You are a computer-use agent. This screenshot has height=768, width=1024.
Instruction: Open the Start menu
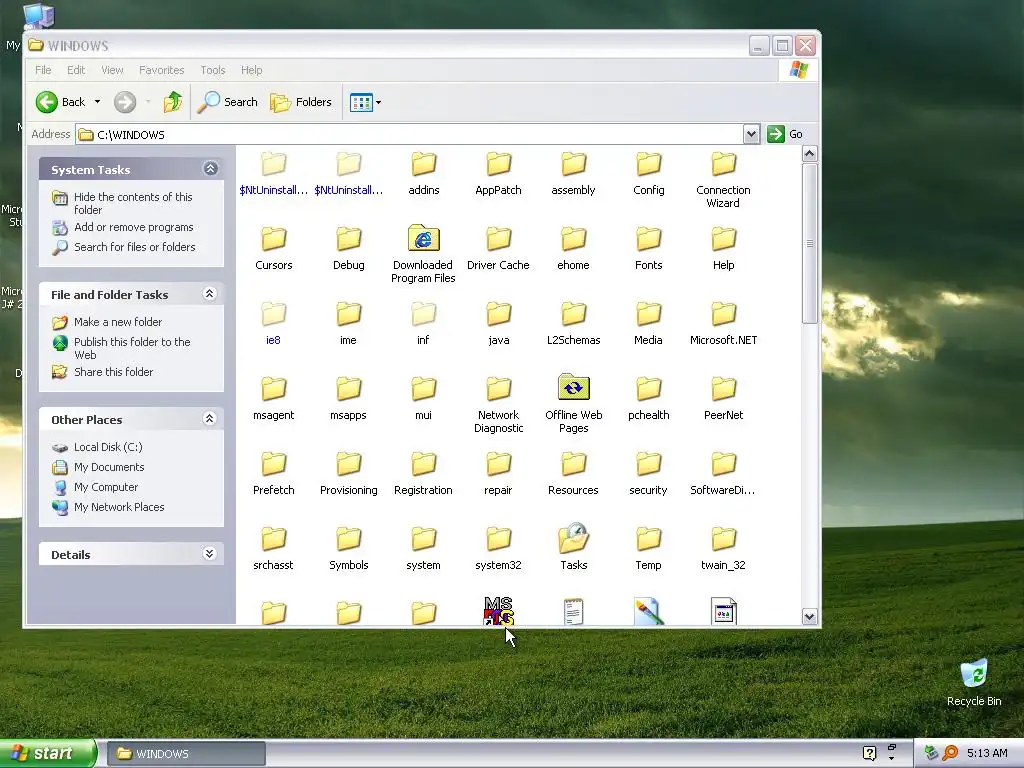pos(48,754)
